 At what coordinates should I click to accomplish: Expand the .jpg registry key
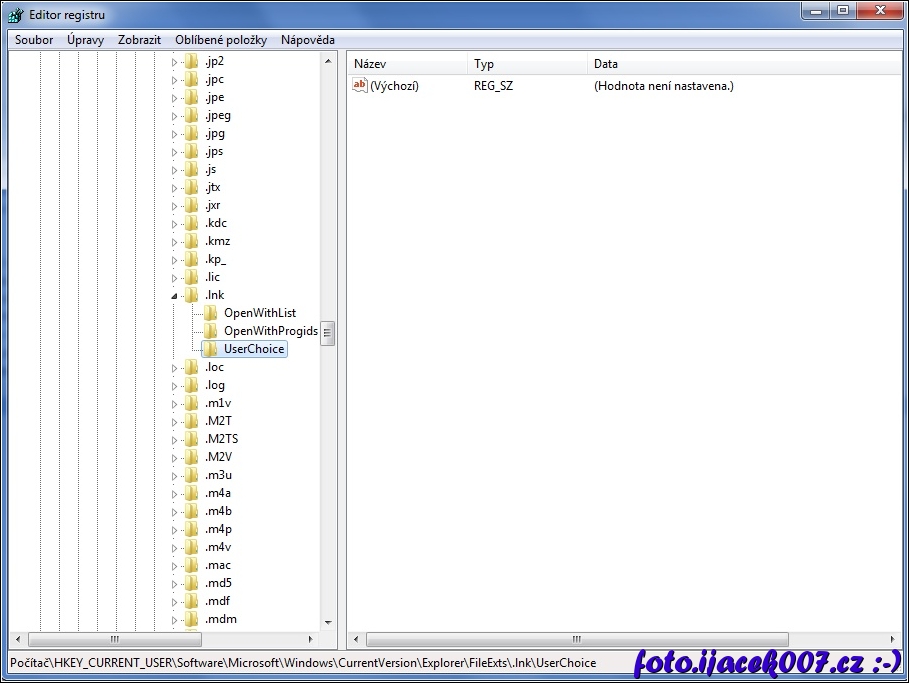(x=174, y=133)
